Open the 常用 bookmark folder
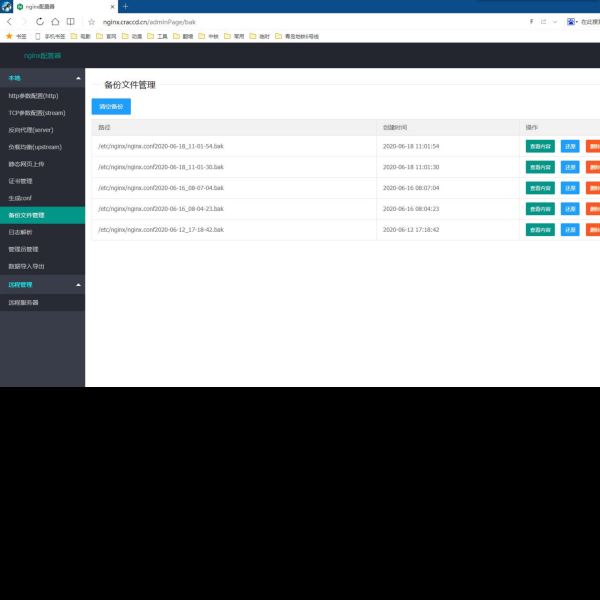The height and width of the screenshot is (600, 600). pos(234,36)
